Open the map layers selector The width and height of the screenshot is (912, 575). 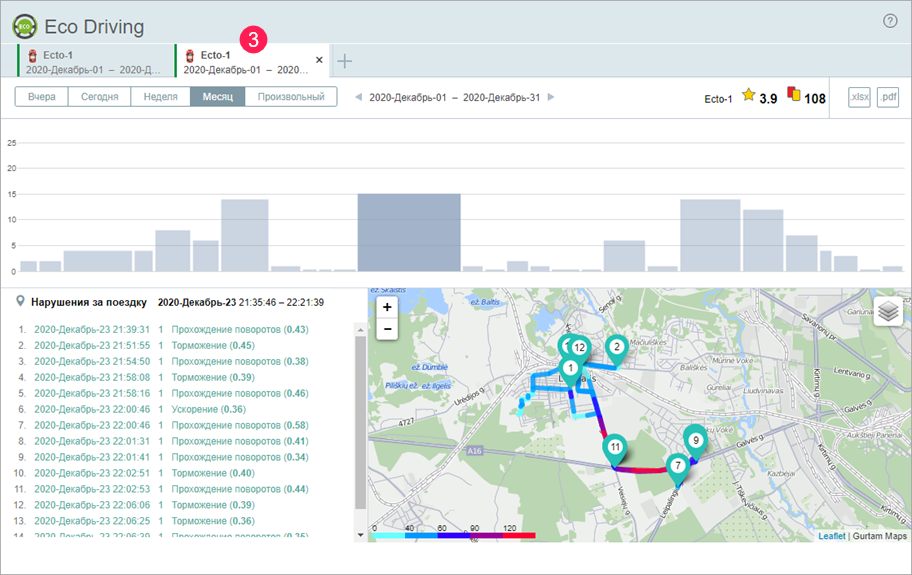(888, 311)
